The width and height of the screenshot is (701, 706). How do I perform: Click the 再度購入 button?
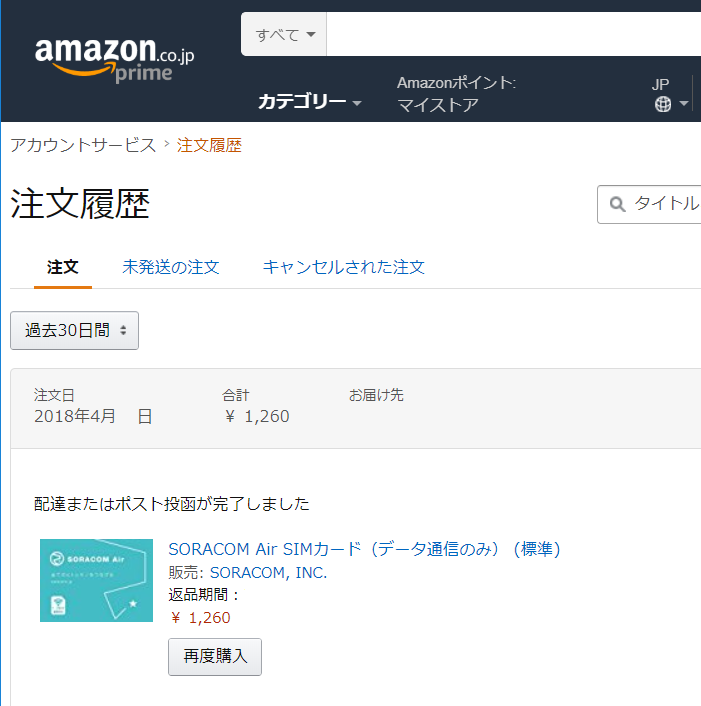pyautogui.click(x=215, y=656)
